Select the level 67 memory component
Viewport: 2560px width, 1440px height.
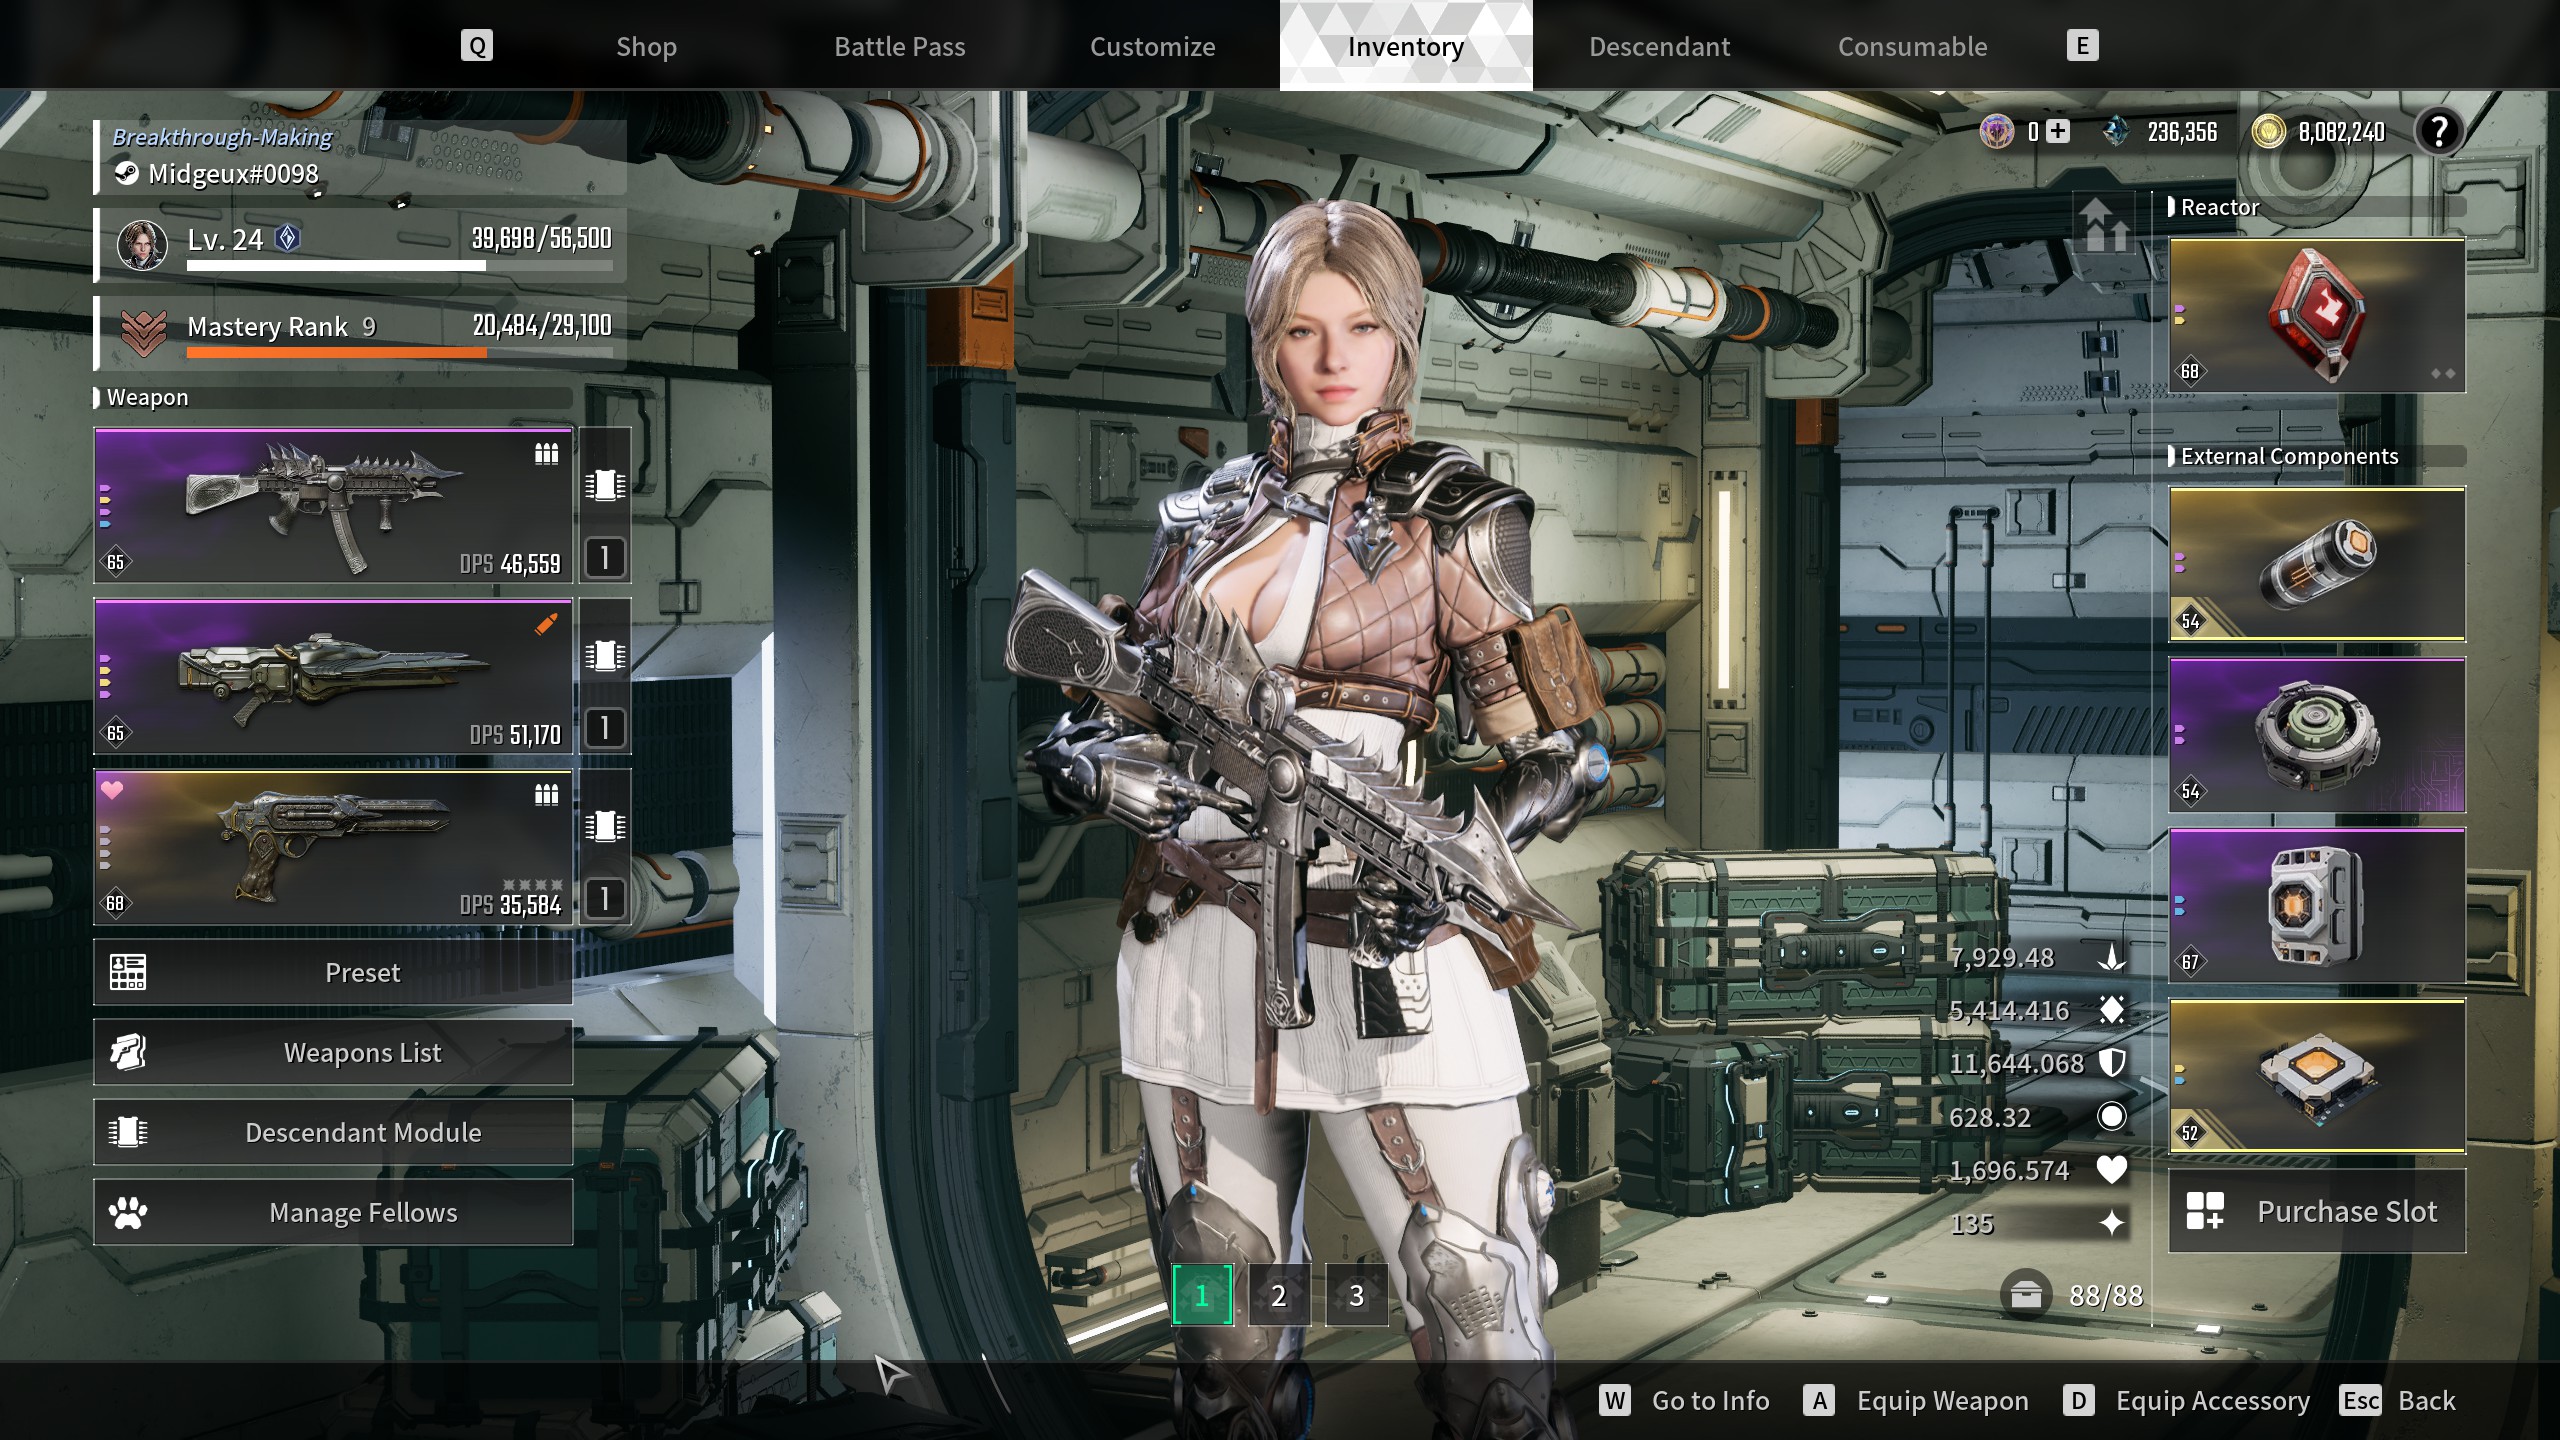point(2317,905)
